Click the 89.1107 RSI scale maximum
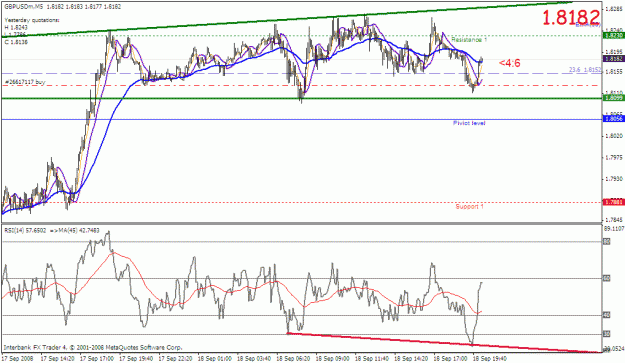 (x=614, y=229)
